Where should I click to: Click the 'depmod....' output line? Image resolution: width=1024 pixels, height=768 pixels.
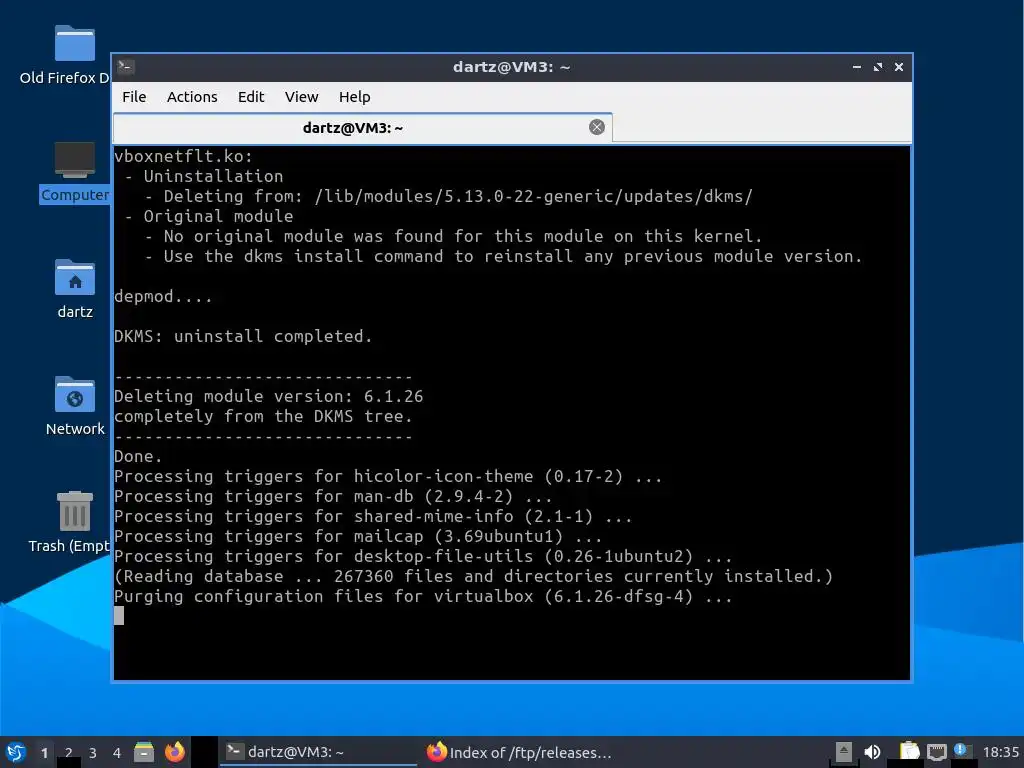coord(163,296)
